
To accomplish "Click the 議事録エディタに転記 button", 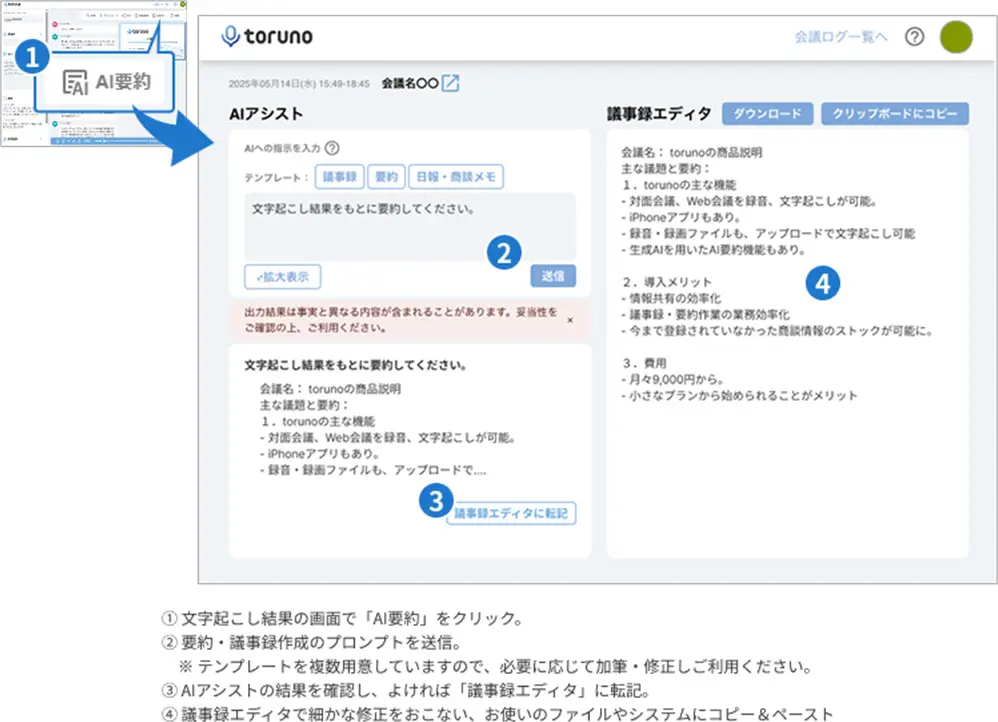I will [511, 513].
